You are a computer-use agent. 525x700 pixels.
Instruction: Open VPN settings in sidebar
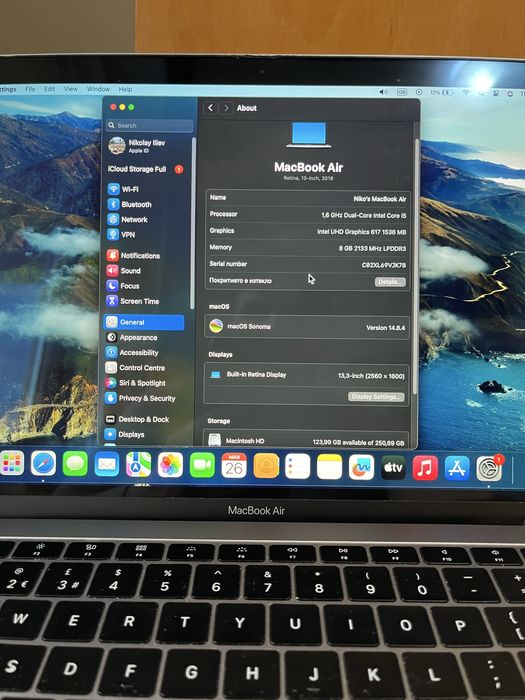click(x=121, y=234)
